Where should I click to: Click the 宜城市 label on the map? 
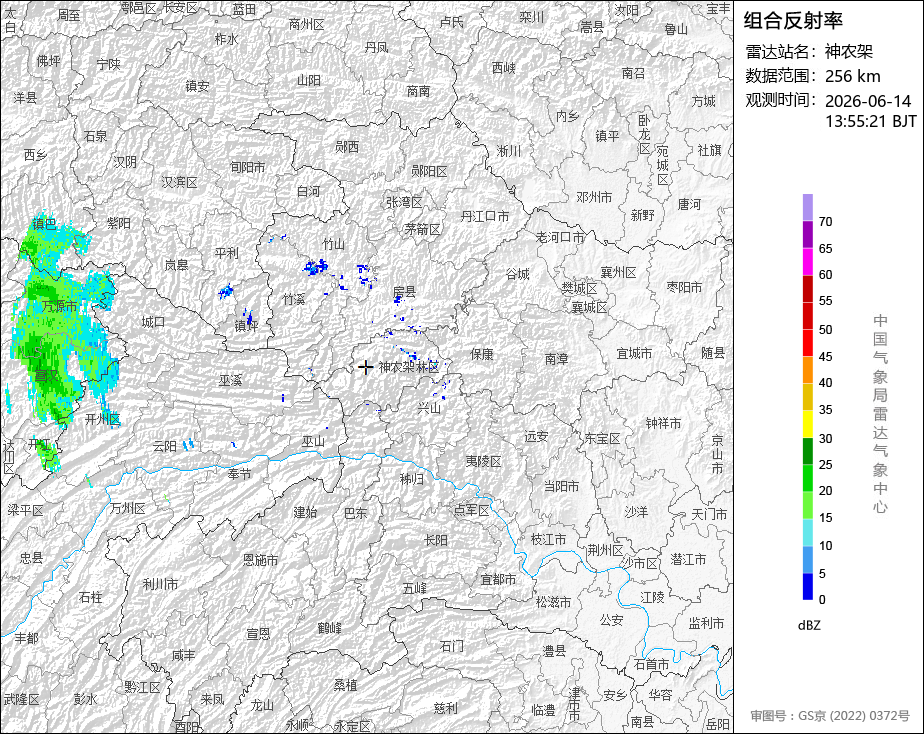[x=635, y=353]
